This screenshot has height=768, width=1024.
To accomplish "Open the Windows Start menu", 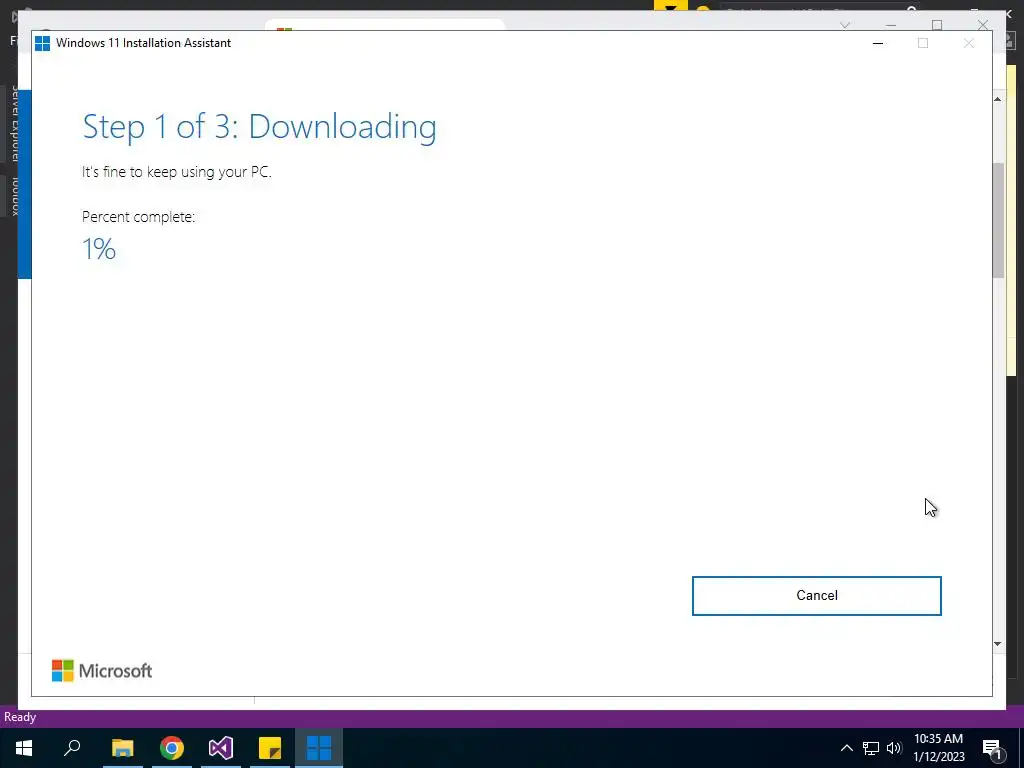I will [x=24, y=748].
